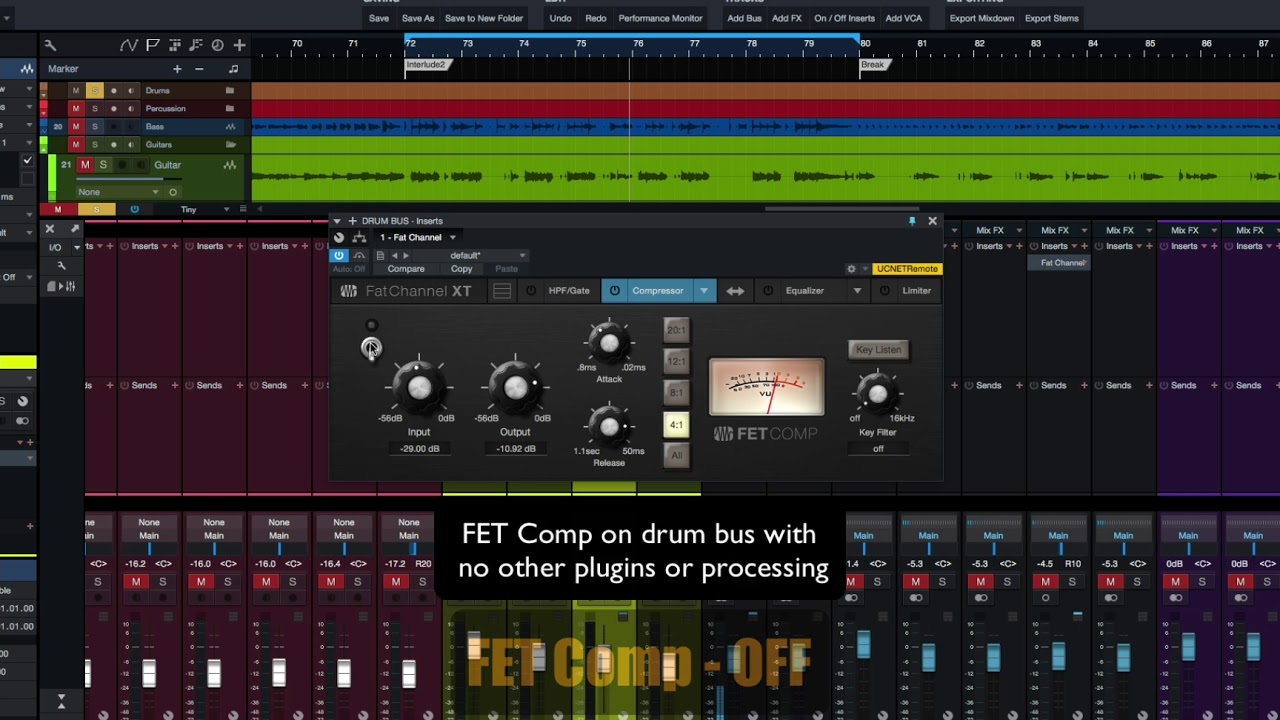Open the tempo clock icon in arrange toolbar
The width and height of the screenshot is (1280, 720).
pos(217,45)
